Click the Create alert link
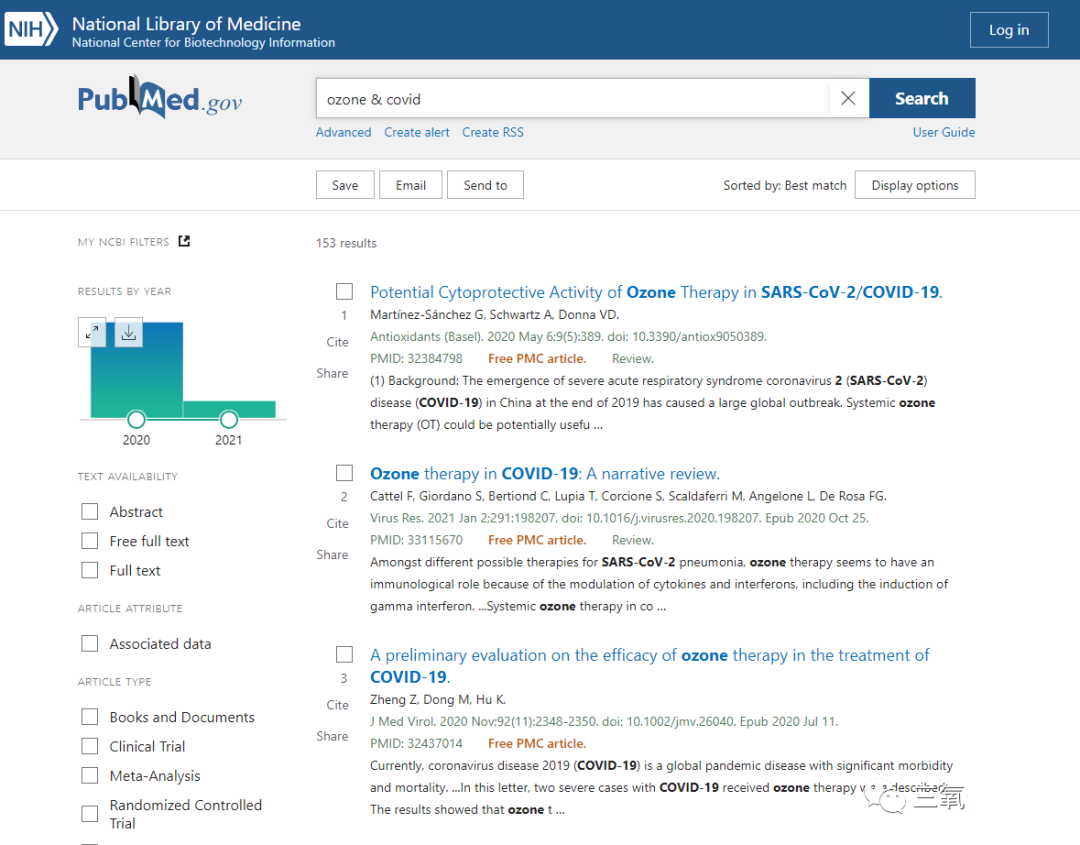 417,132
